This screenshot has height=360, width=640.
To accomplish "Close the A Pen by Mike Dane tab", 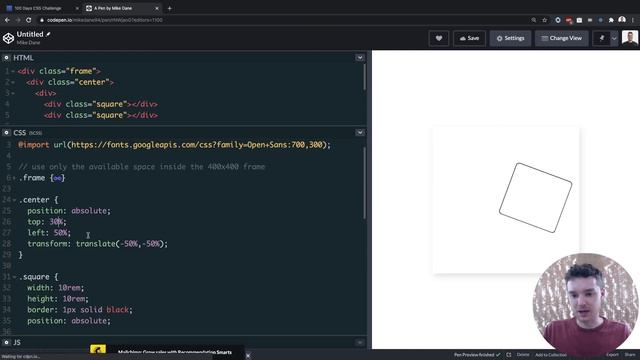I will tap(157, 8).
